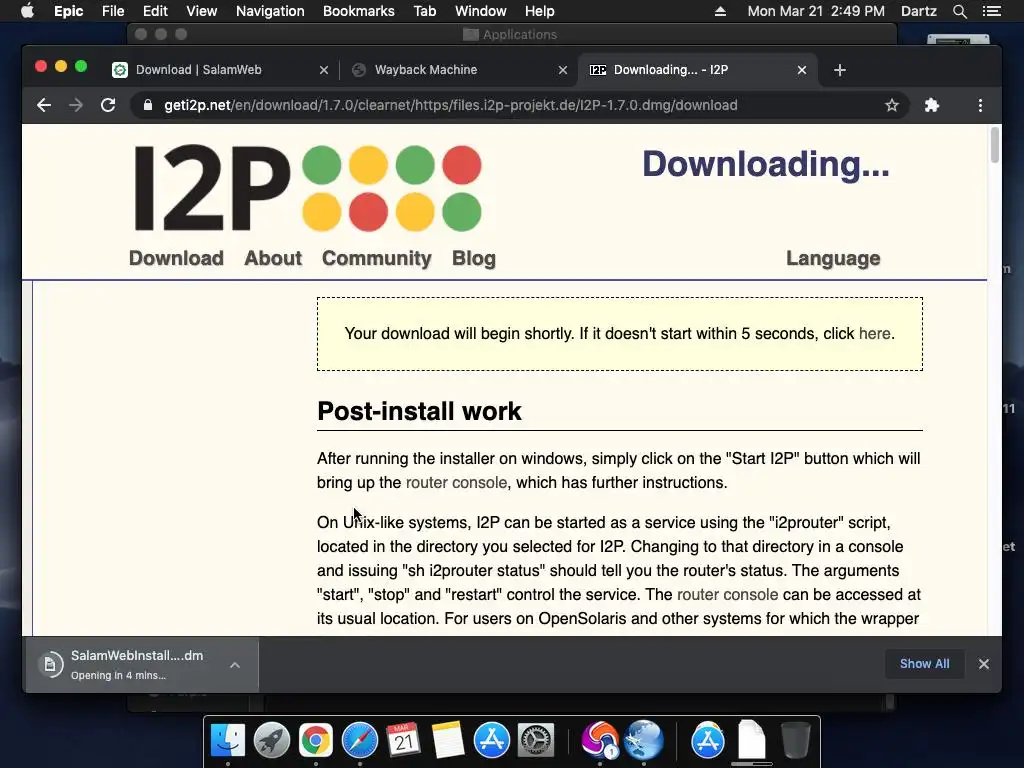This screenshot has width=1024, height=768.
Task: Open the Trash in the Dock
Action: [795, 740]
